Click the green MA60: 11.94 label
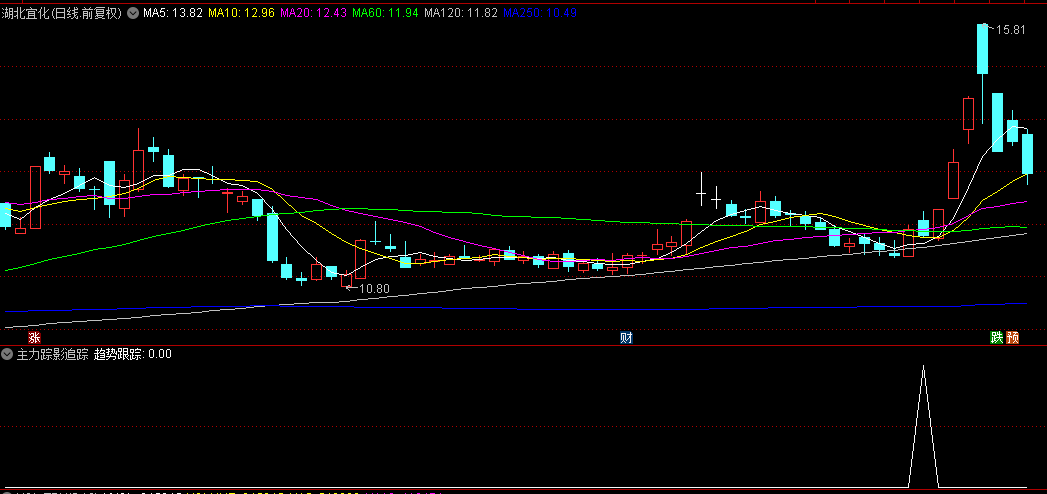Viewport: 1047px width, 494px height. click(385, 13)
